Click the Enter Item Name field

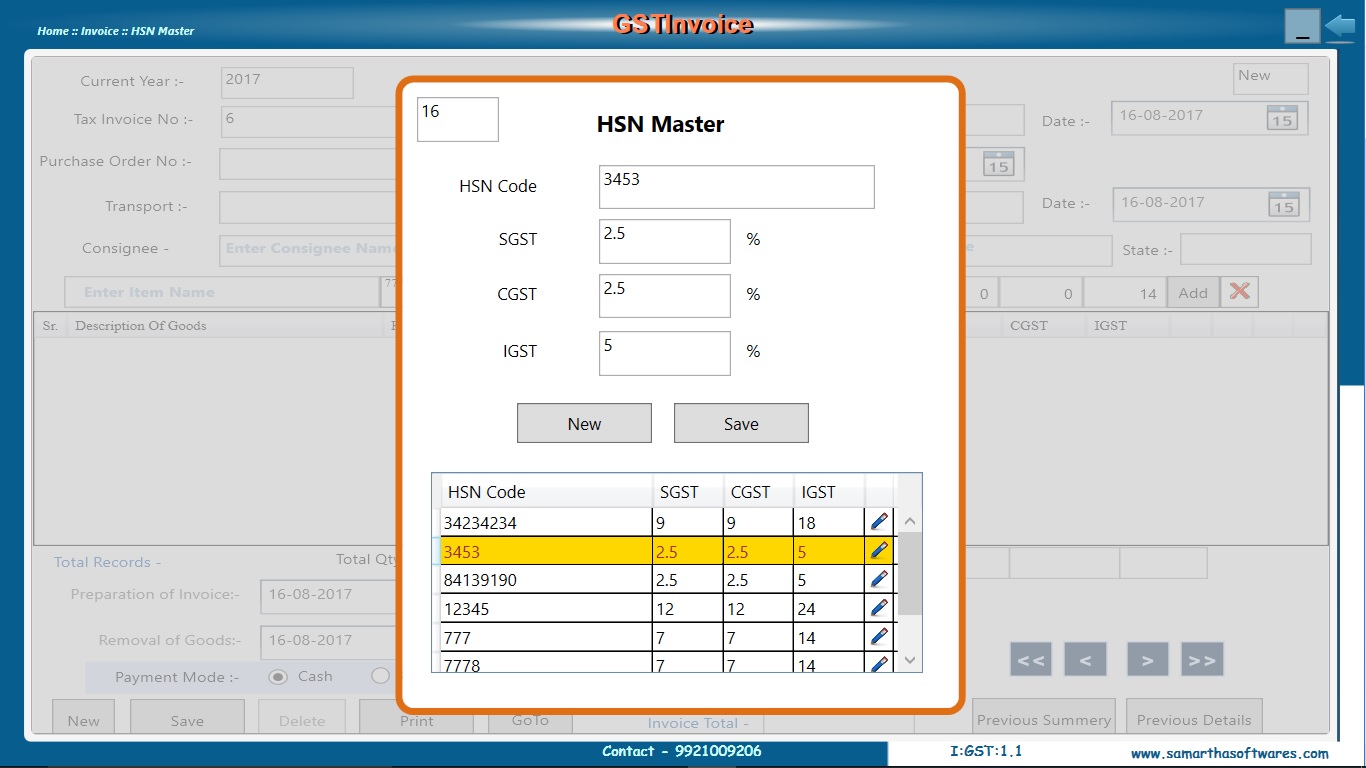(222, 292)
